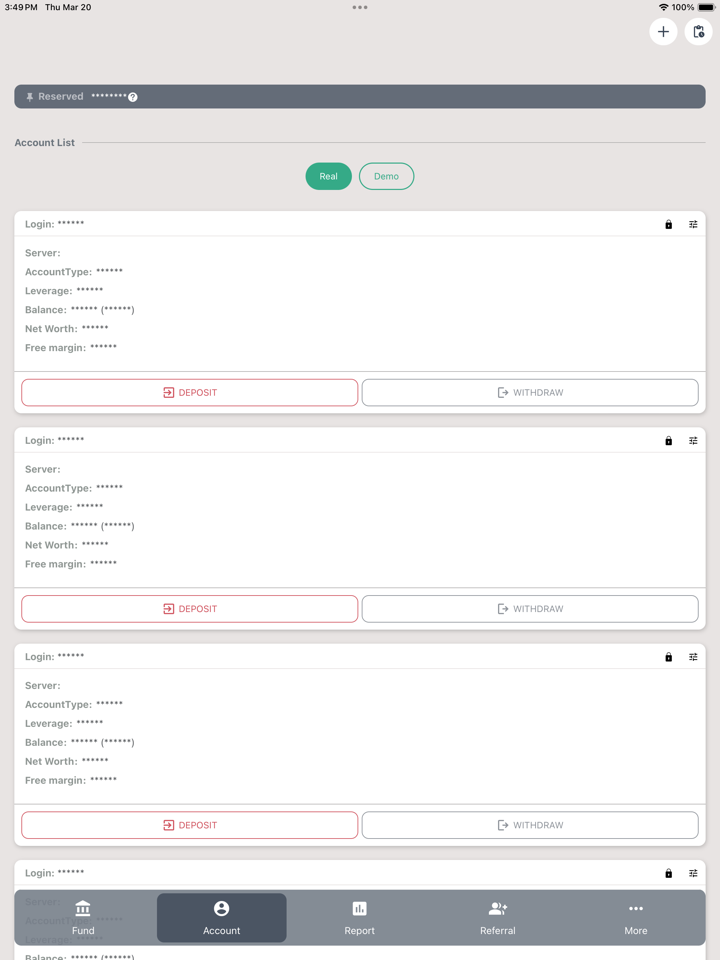The image size is (720, 960).
Task: Go to the Report tab
Action: click(359, 917)
